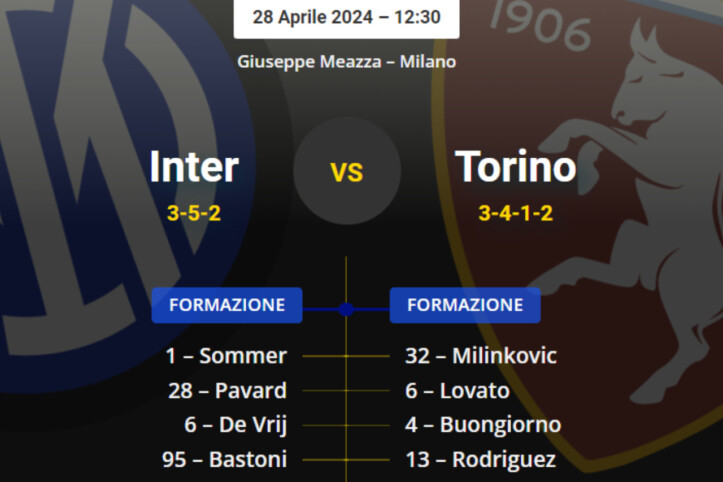Open Inter's Formazione button

tap(227, 305)
